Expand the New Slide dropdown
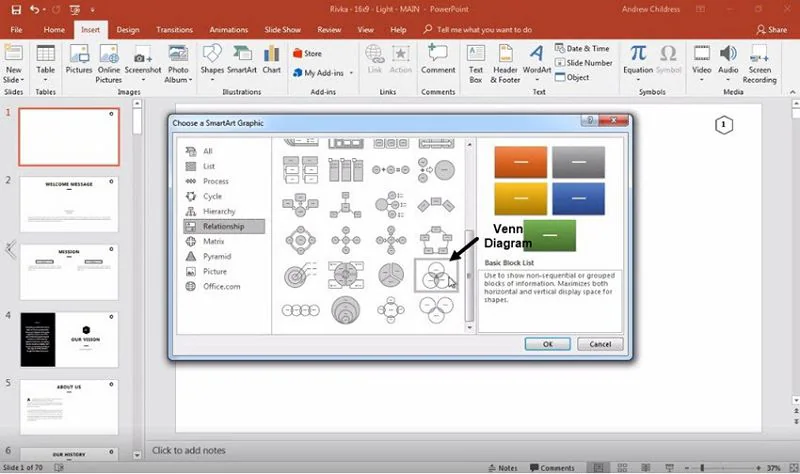 click(13, 80)
